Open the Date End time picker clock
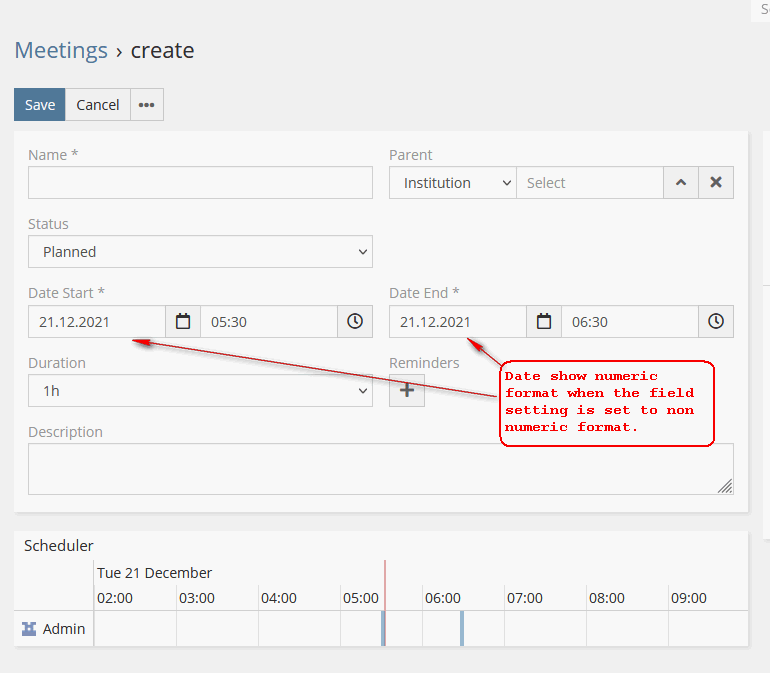The width and height of the screenshot is (770, 673). (x=716, y=322)
